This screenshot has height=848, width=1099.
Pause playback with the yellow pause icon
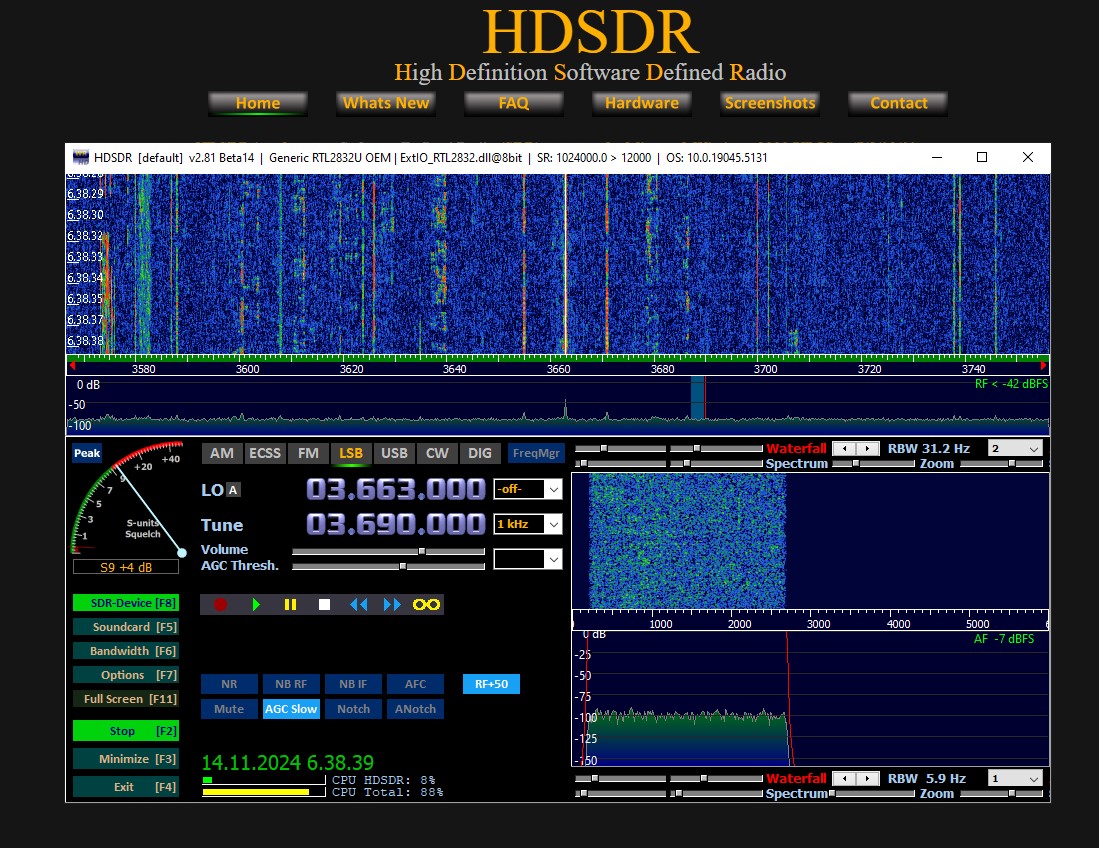(290, 605)
